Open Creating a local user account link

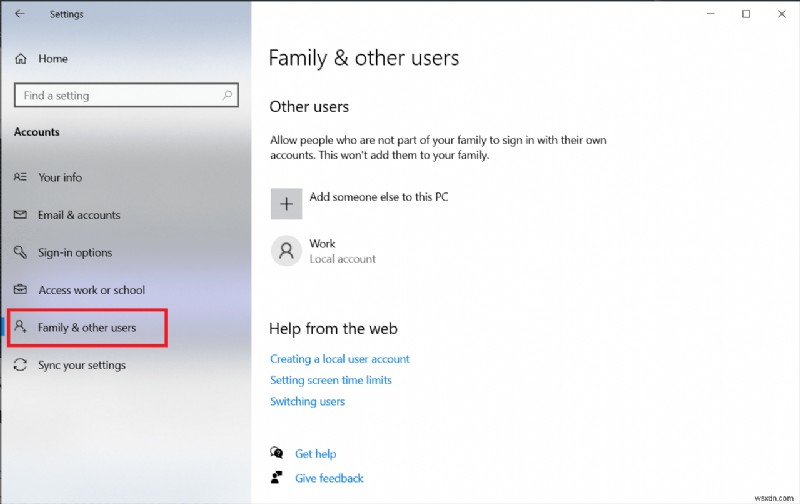click(340, 359)
